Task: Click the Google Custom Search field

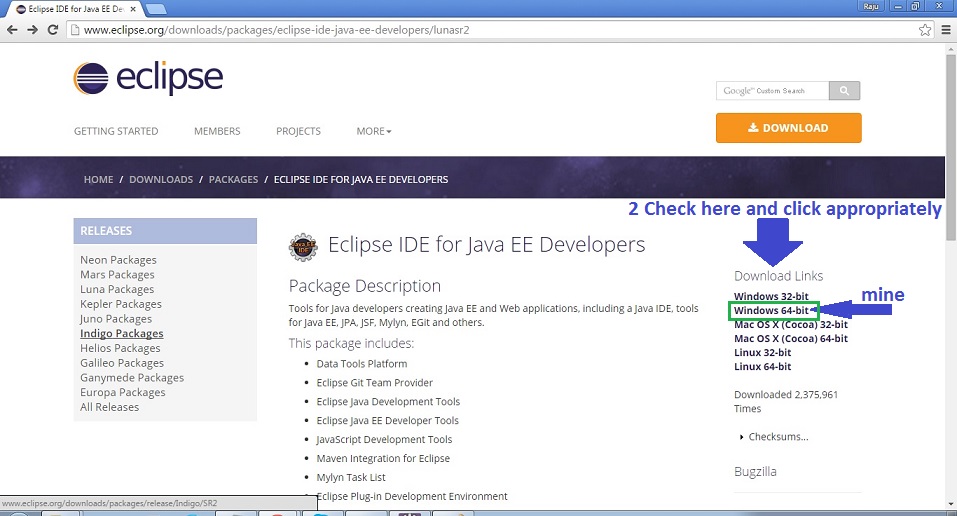Action: pyautogui.click(x=772, y=90)
